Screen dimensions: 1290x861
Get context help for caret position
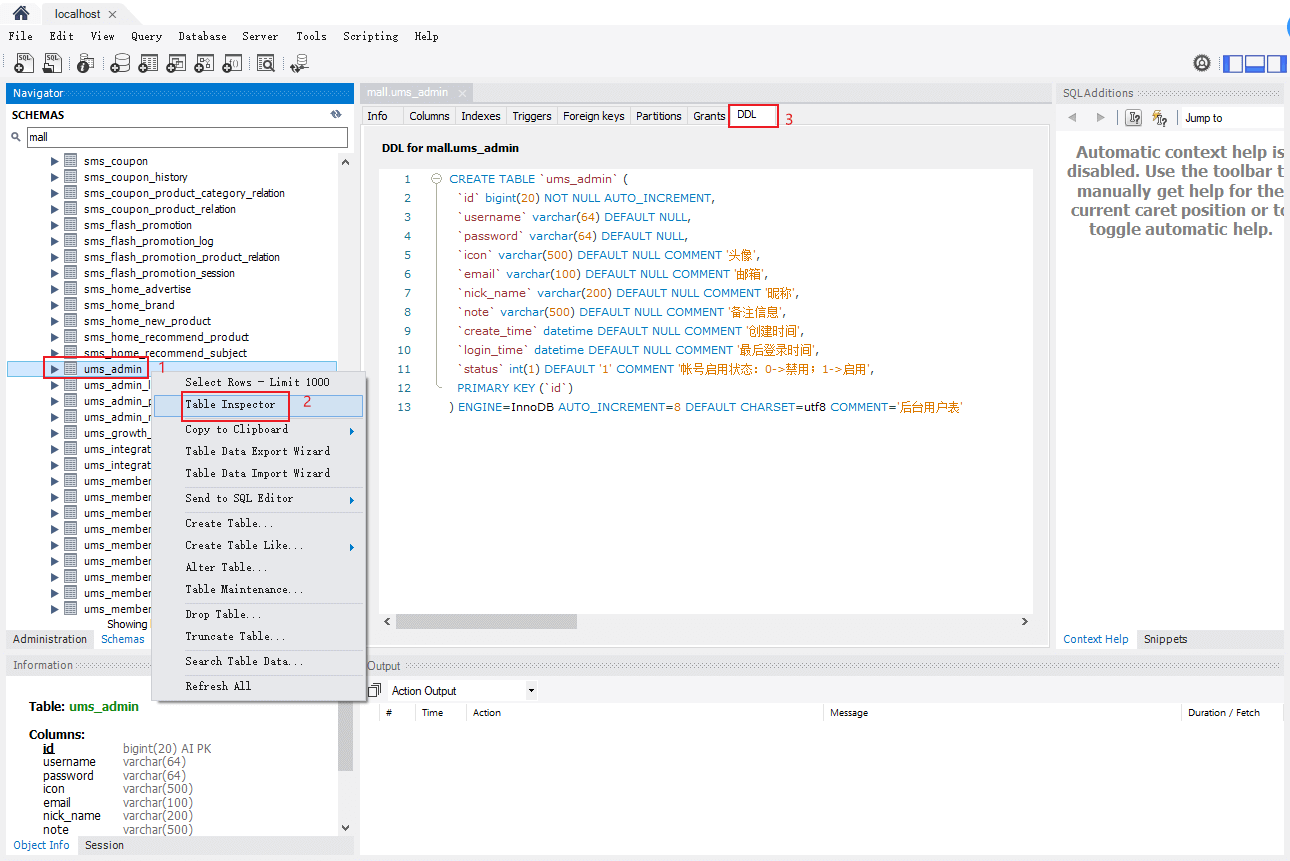(x=1133, y=118)
